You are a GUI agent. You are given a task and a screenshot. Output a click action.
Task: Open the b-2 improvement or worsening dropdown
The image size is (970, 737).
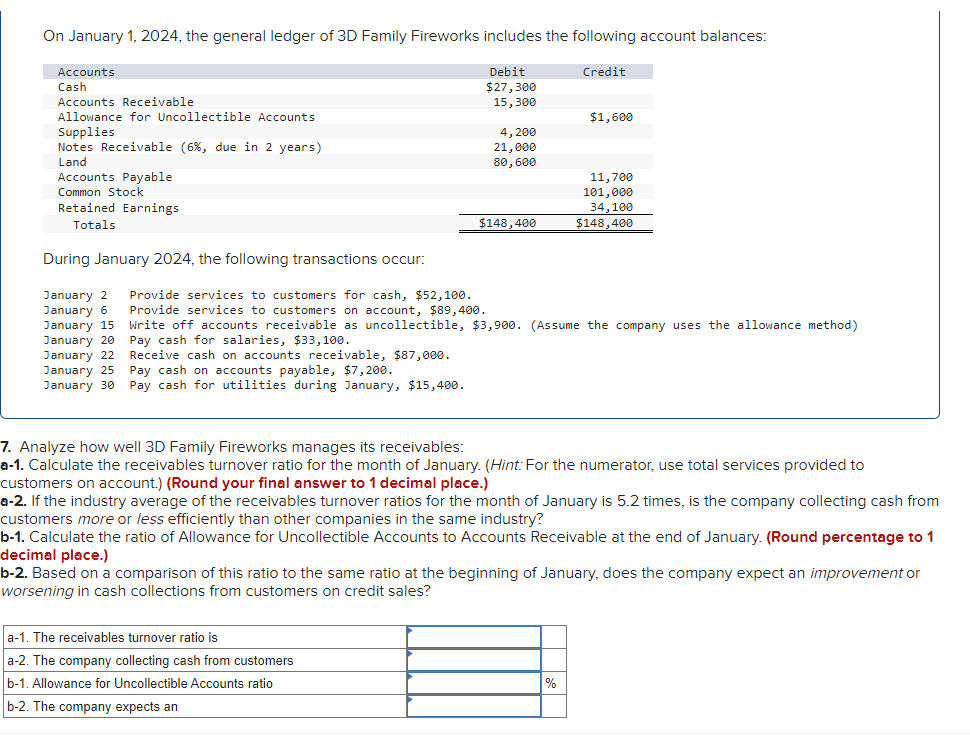point(474,707)
